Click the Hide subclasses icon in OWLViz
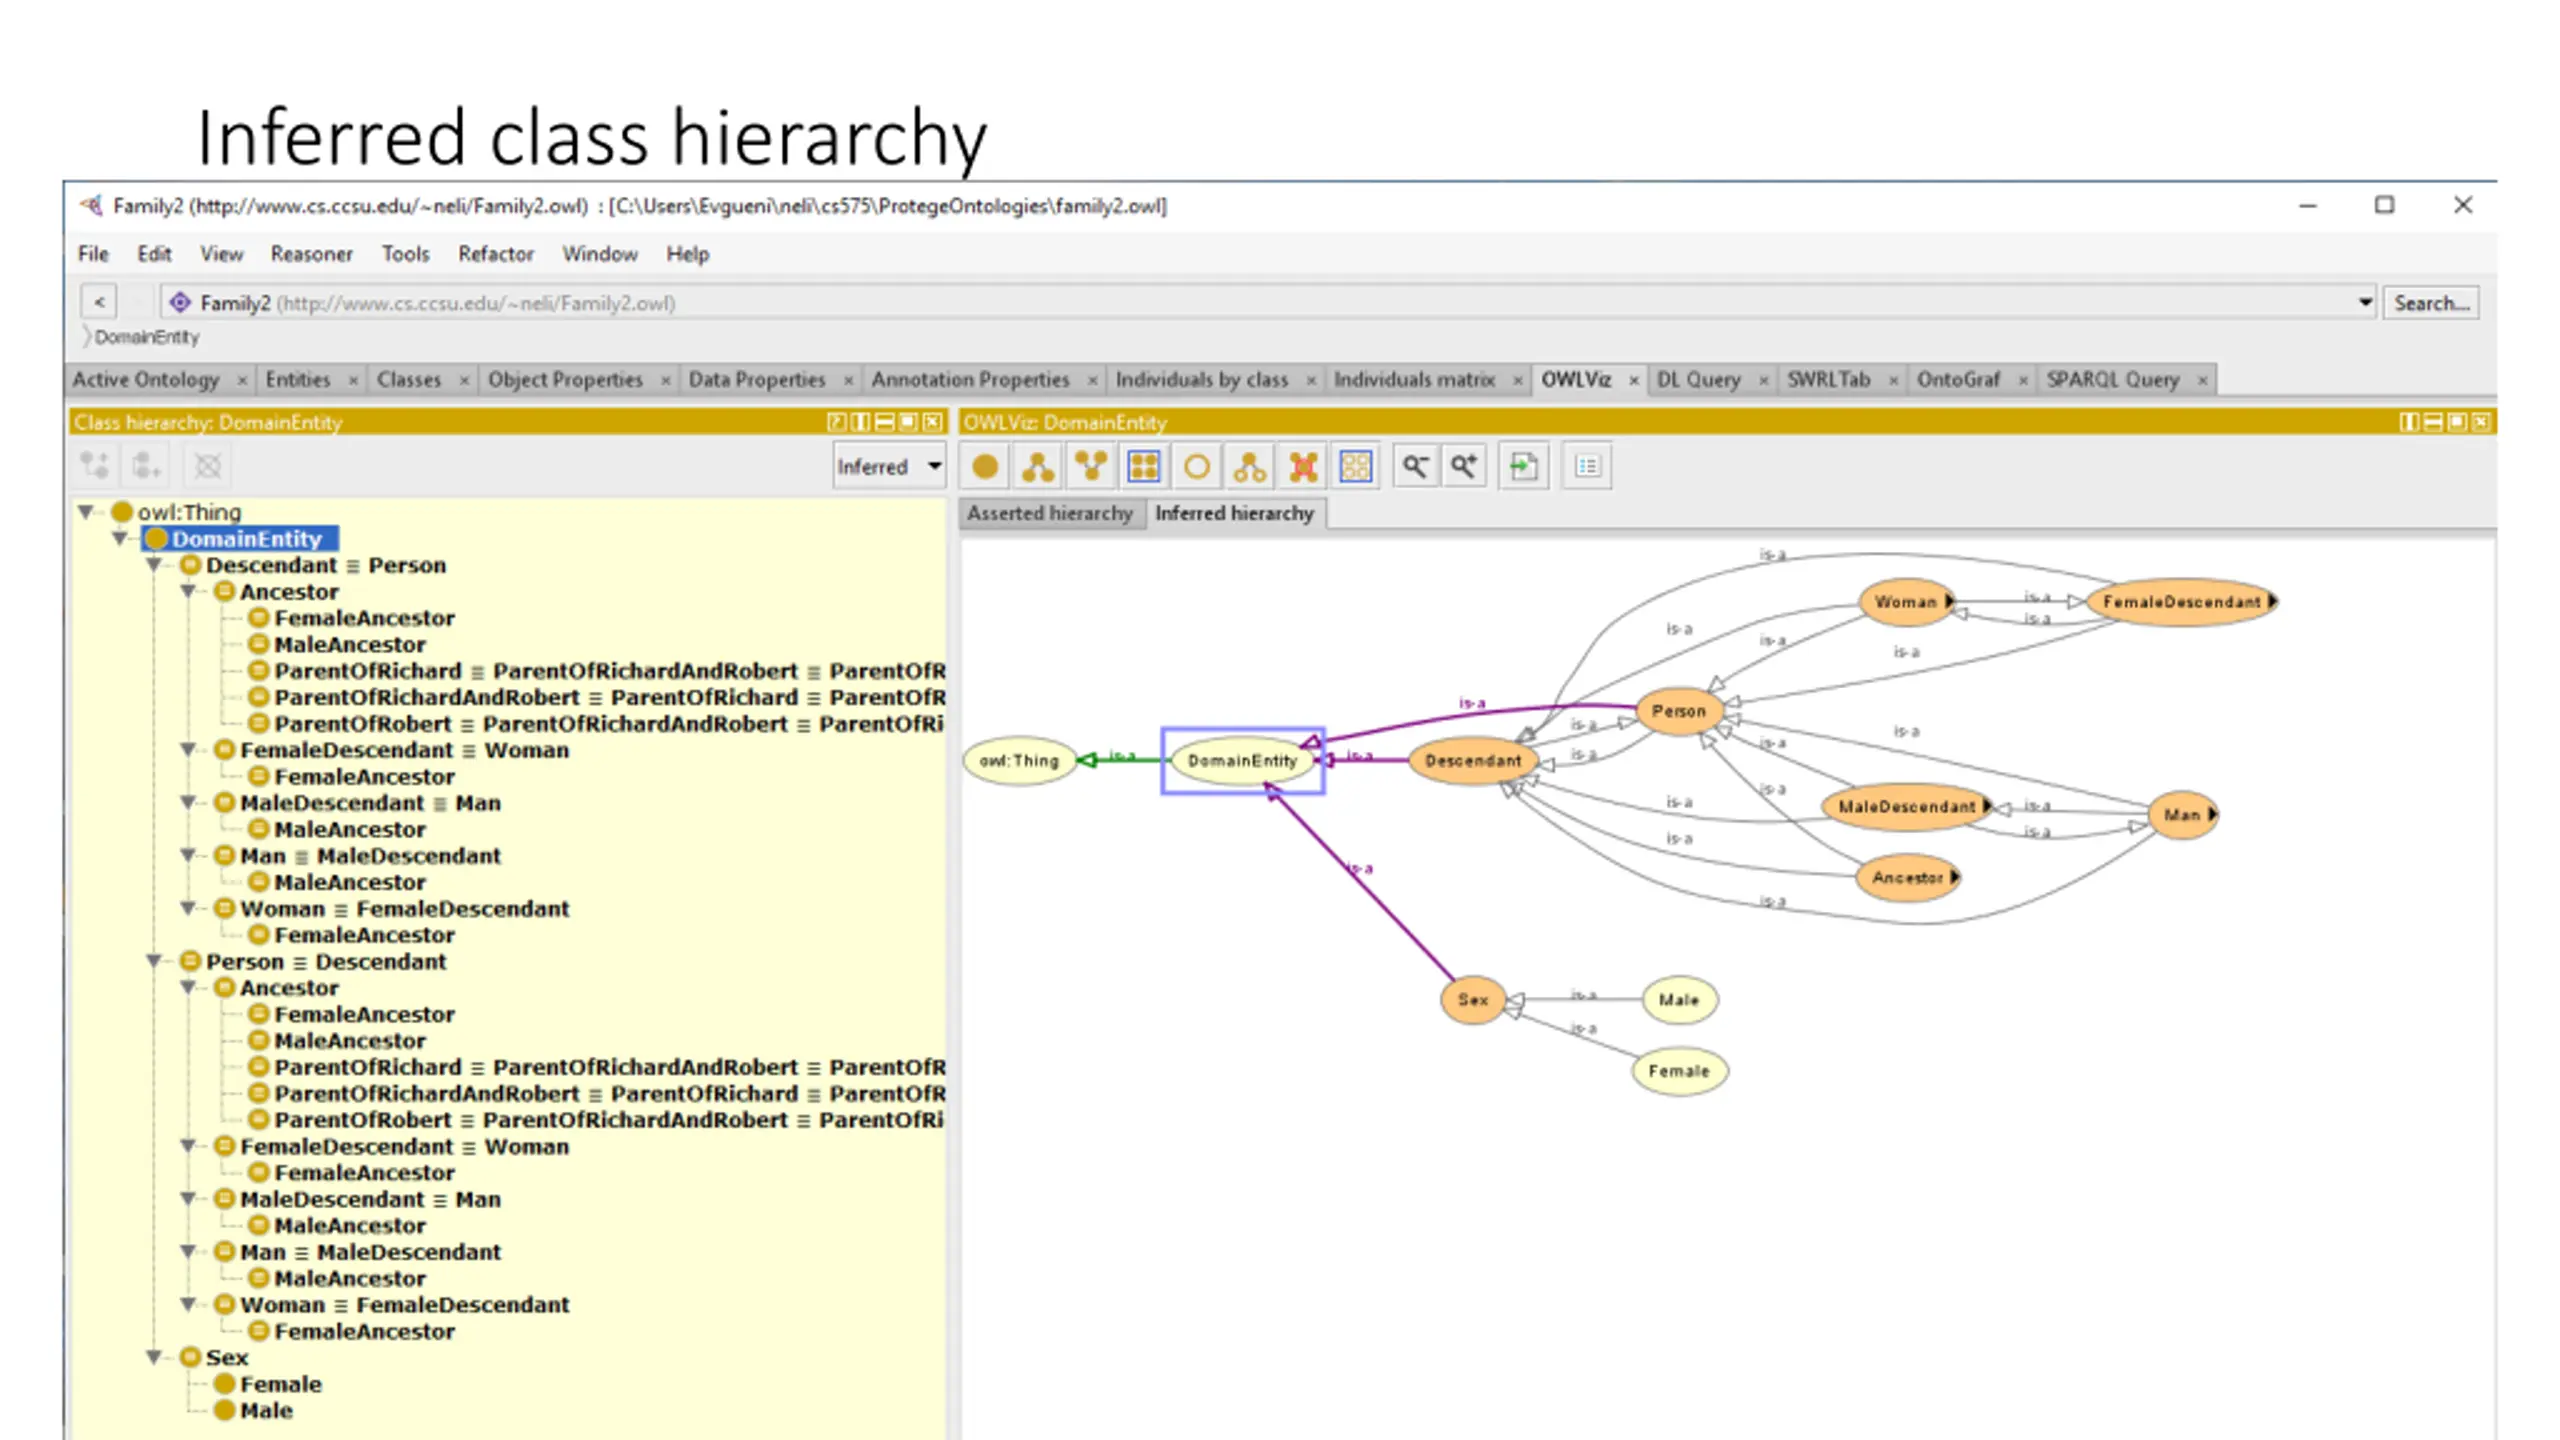This screenshot has height=1440, width=2560. tap(1250, 467)
